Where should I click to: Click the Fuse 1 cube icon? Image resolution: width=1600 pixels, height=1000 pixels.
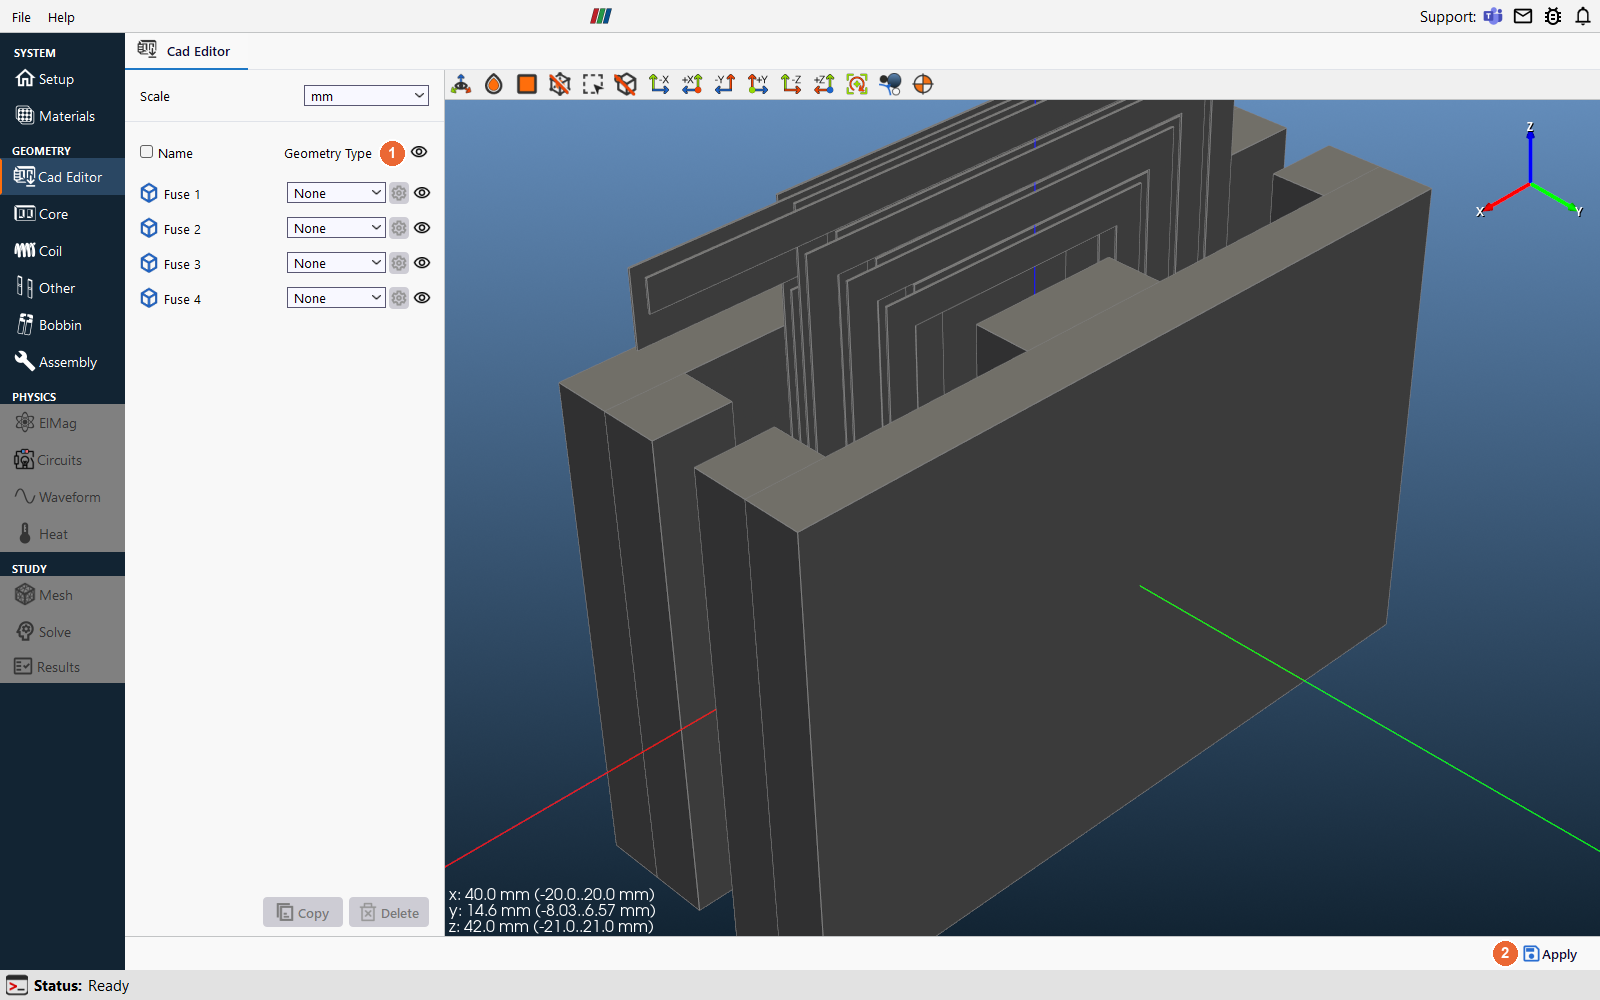pyautogui.click(x=149, y=193)
